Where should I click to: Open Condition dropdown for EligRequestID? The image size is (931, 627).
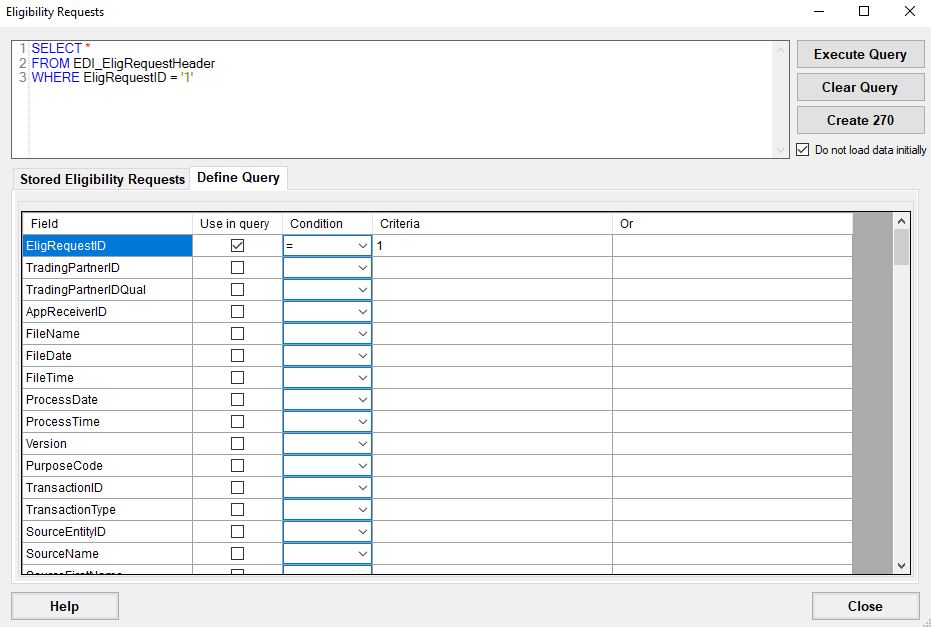327,246
